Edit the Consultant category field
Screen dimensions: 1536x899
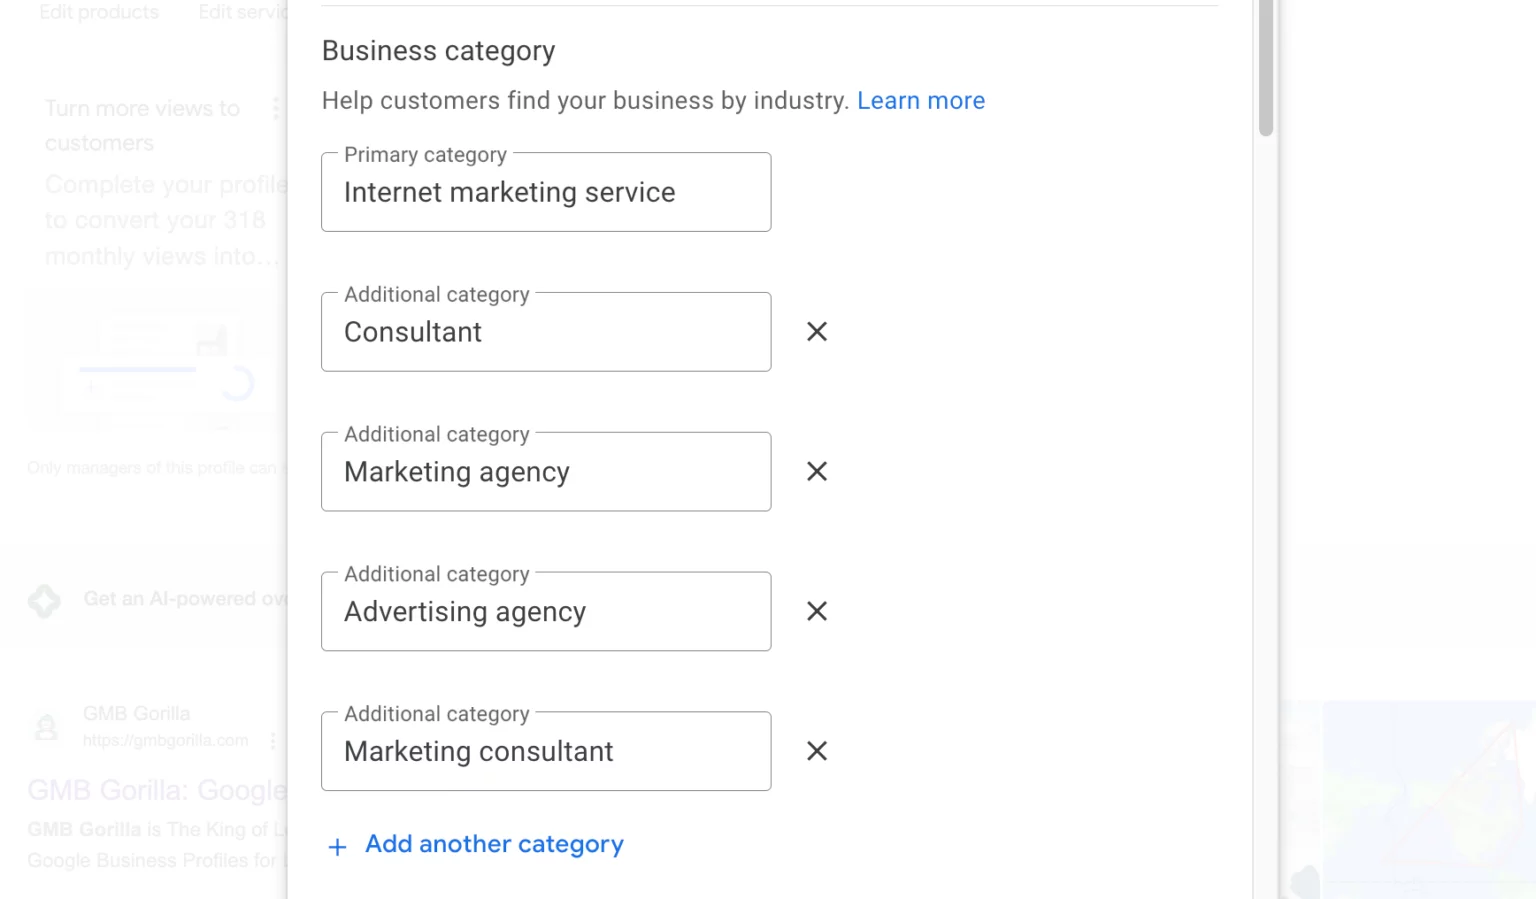pyautogui.click(x=545, y=333)
